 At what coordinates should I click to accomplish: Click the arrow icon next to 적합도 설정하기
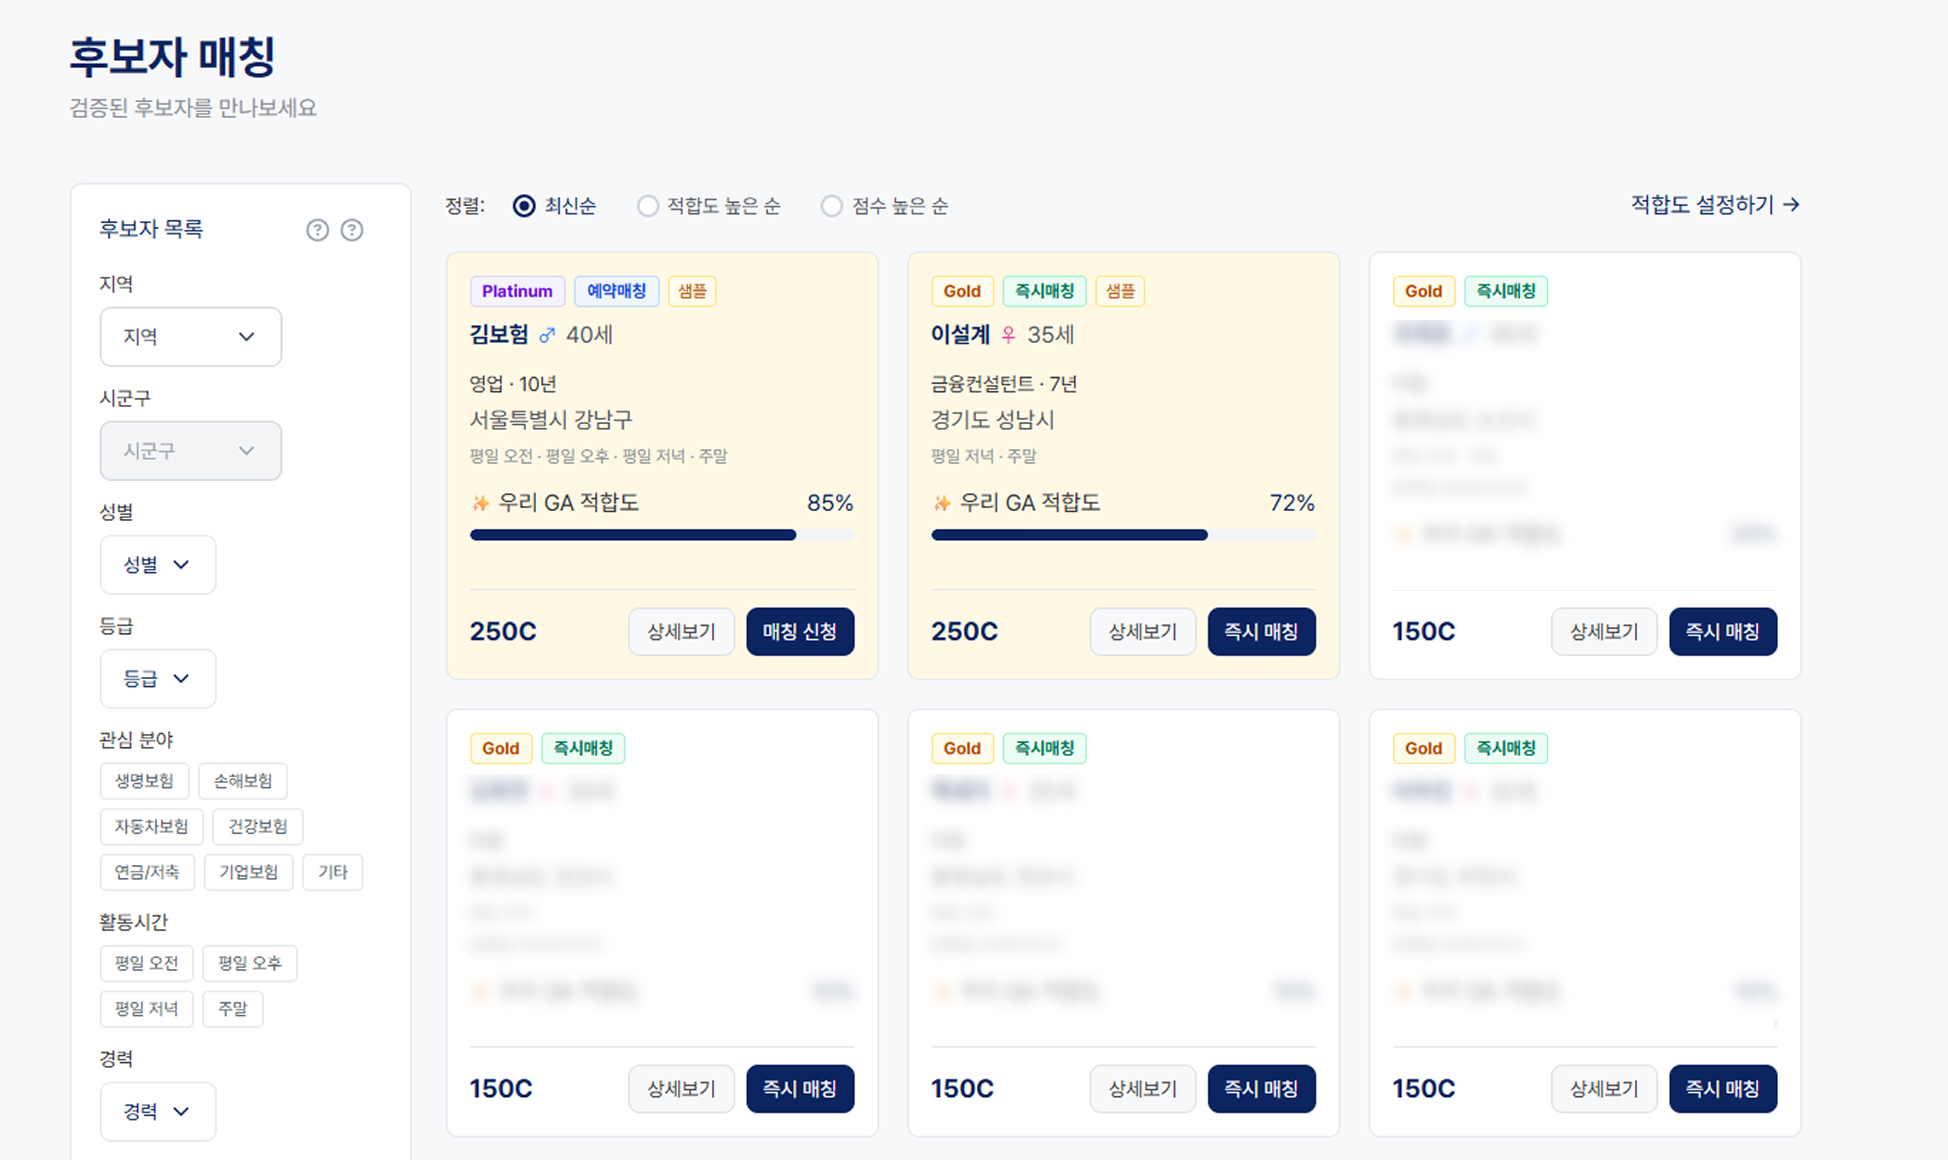pyautogui.click(x=1793, y=204)
